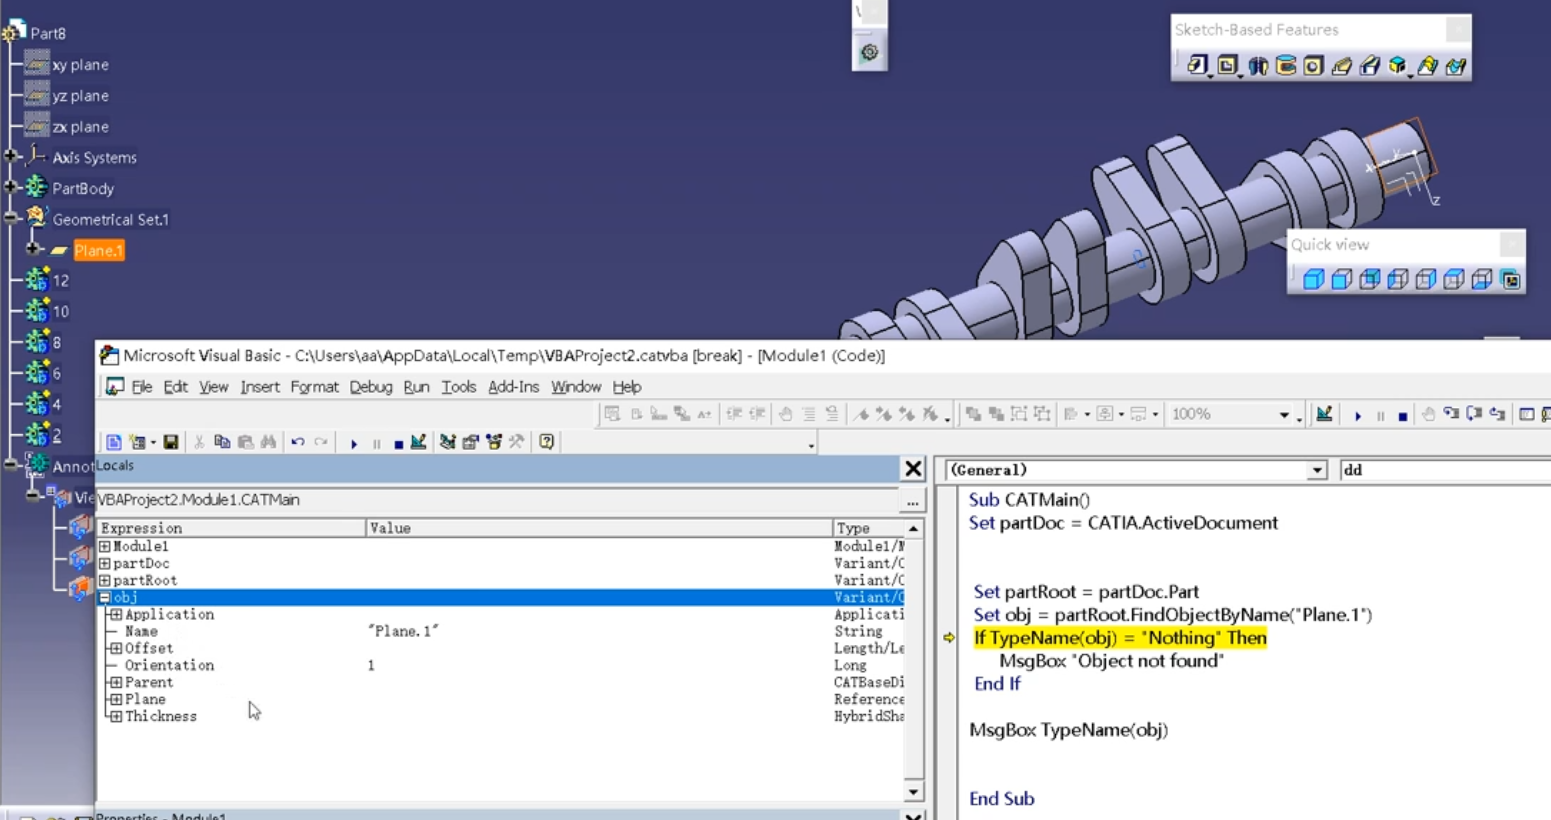This screenshot has height=820, width=1551.
Task: Expand the partDoc row in Locals
Action: click(104, 563)
